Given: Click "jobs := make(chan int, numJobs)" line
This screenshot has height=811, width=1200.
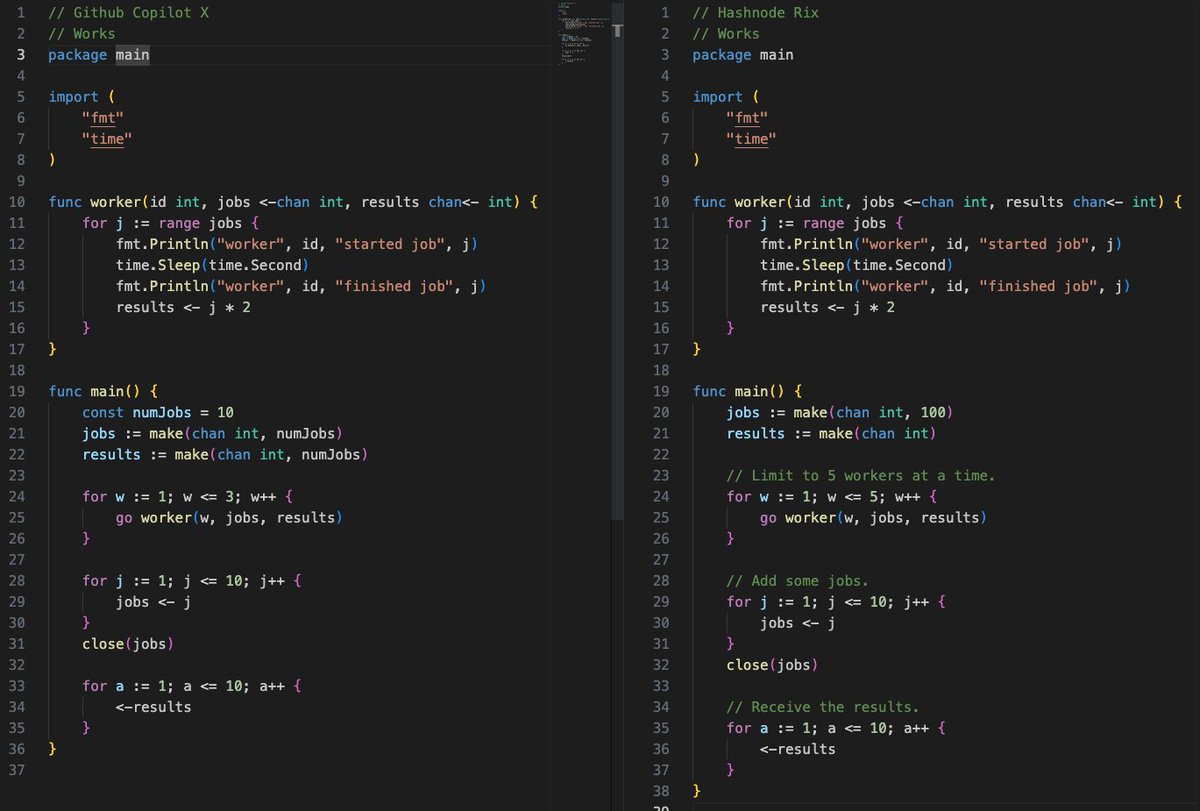Looking at the screenshot, I should [213, 433].
